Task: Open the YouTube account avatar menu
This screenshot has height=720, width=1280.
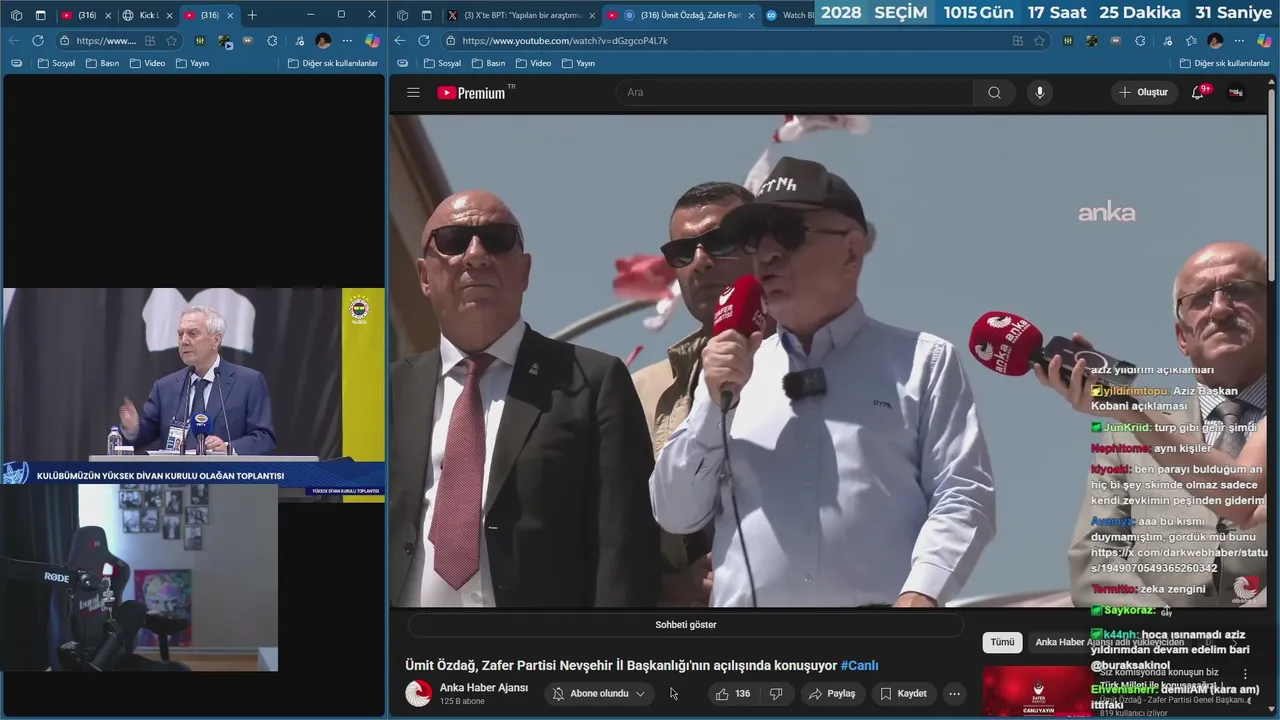Action: tap(1237, 92)
